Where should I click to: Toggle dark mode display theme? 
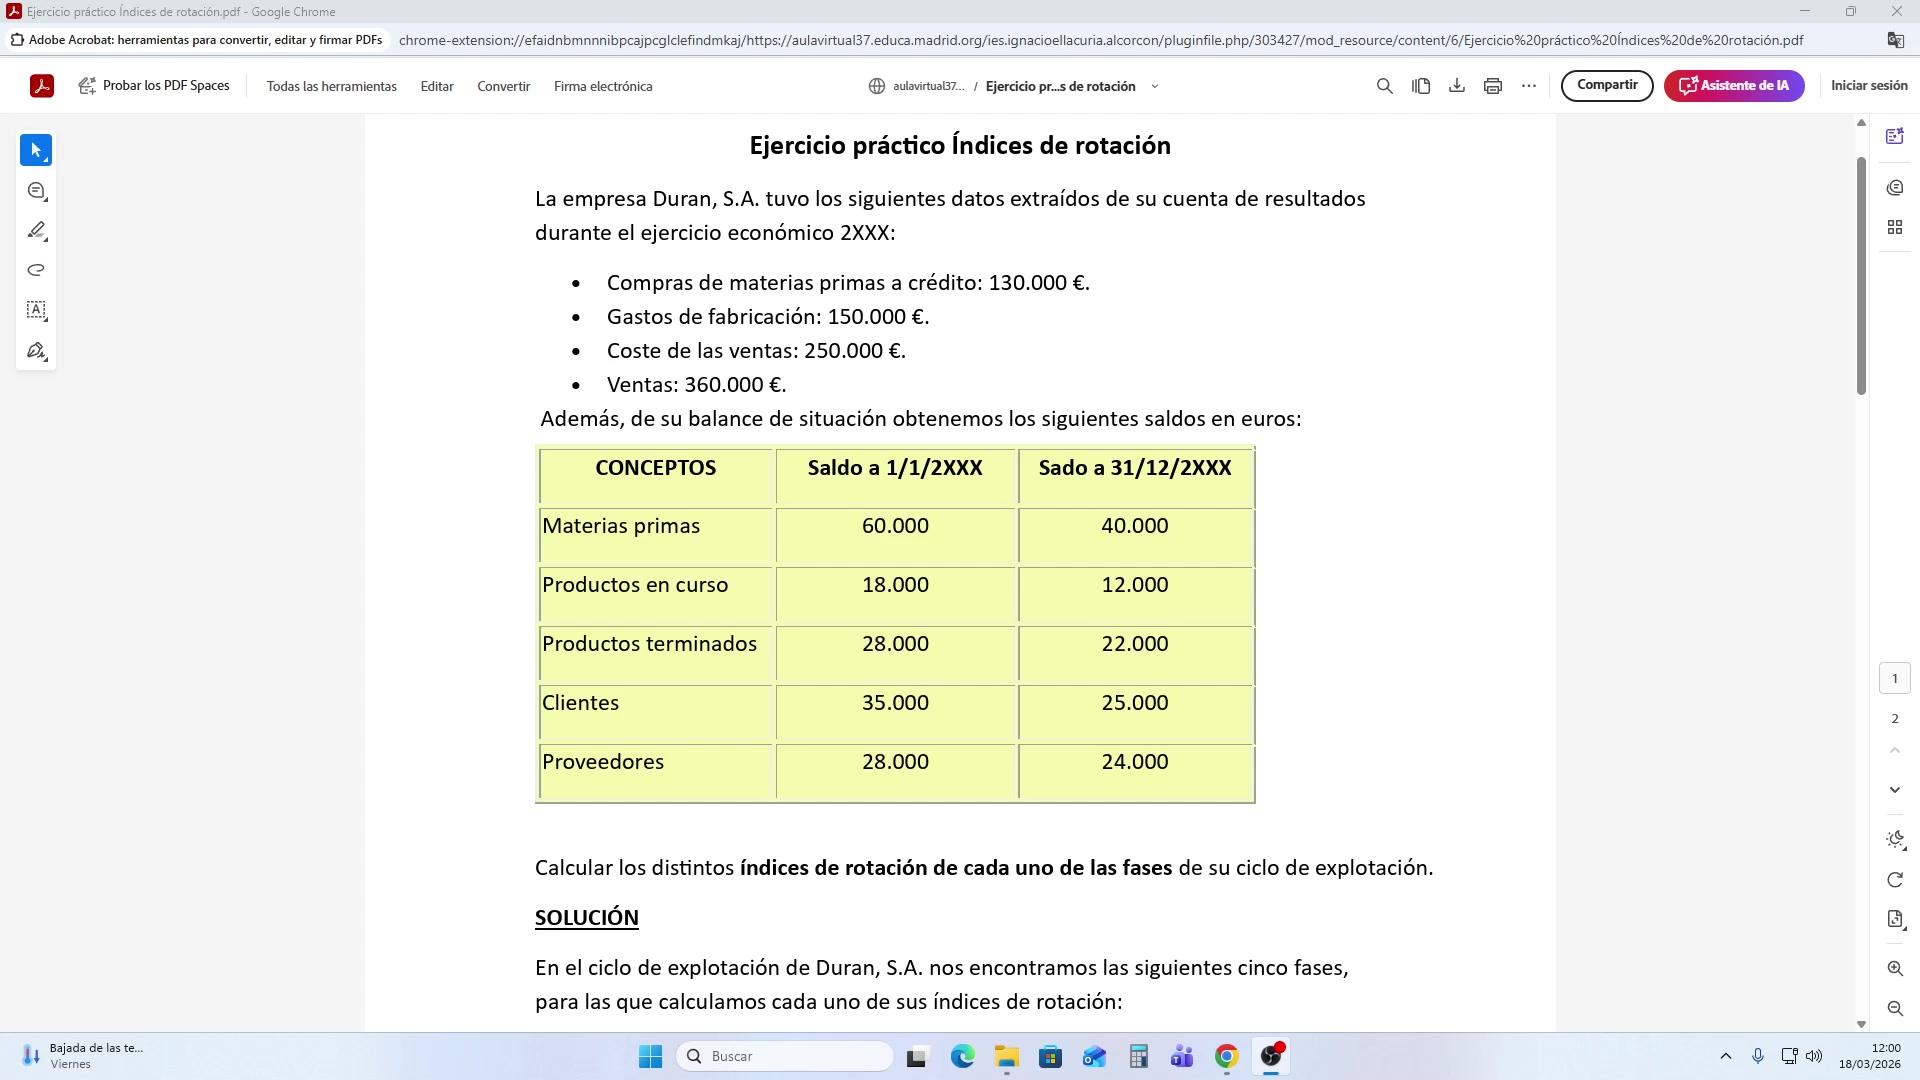coord(1894,840)
